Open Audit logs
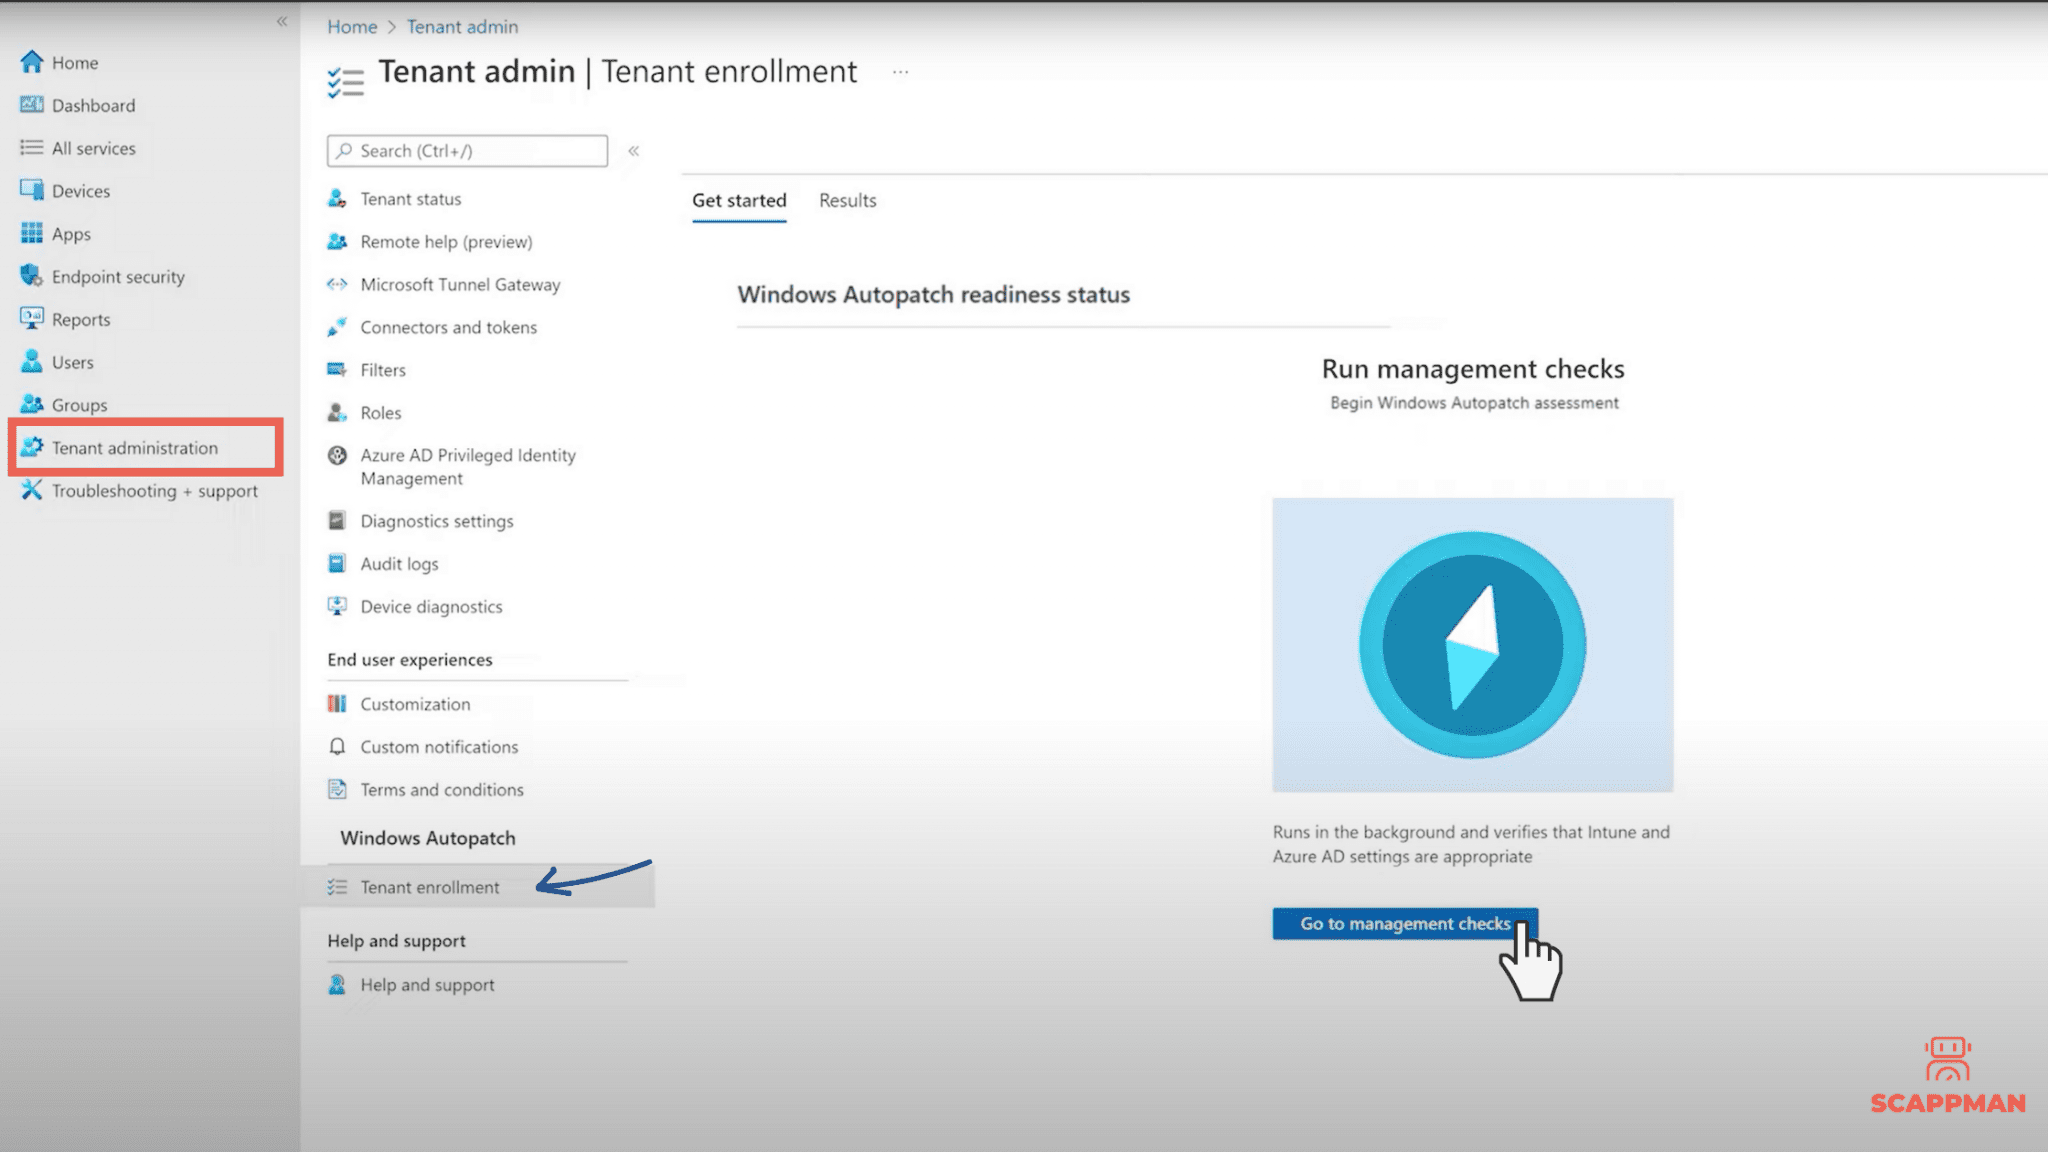The image size is (2048, 1152). click(x=399, y=563)
